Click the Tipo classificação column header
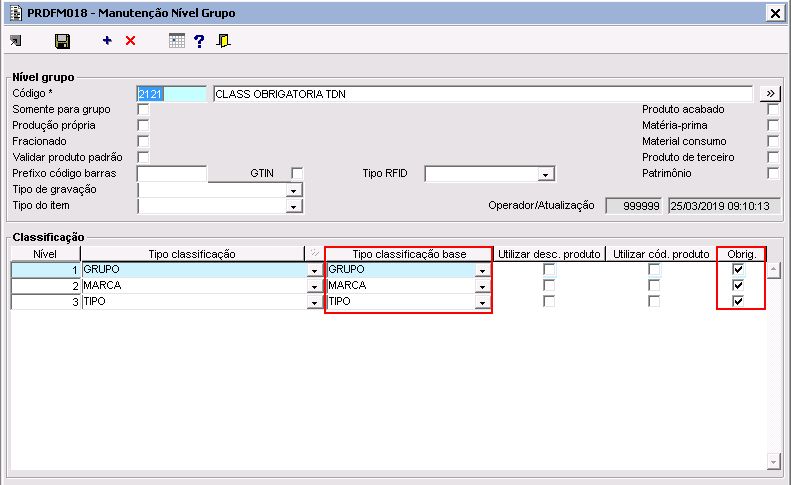This screenshot has width=791, height=485. click(193, 254)
